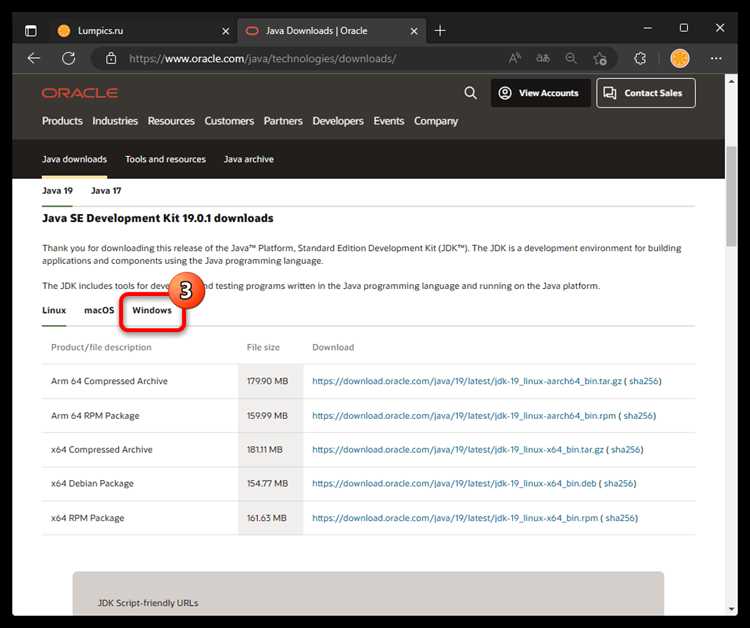Screen dimensions: 750x628
Task: Open browser extensions icon
Action: pyautogui.click(x=641, y=58)
